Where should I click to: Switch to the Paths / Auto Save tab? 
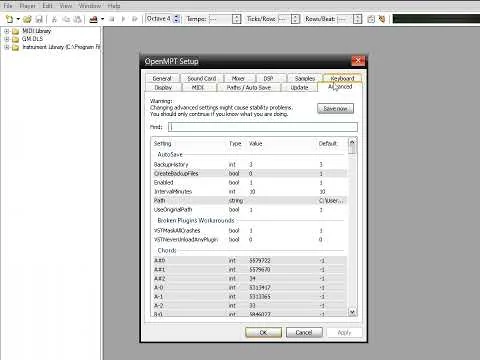249,87
